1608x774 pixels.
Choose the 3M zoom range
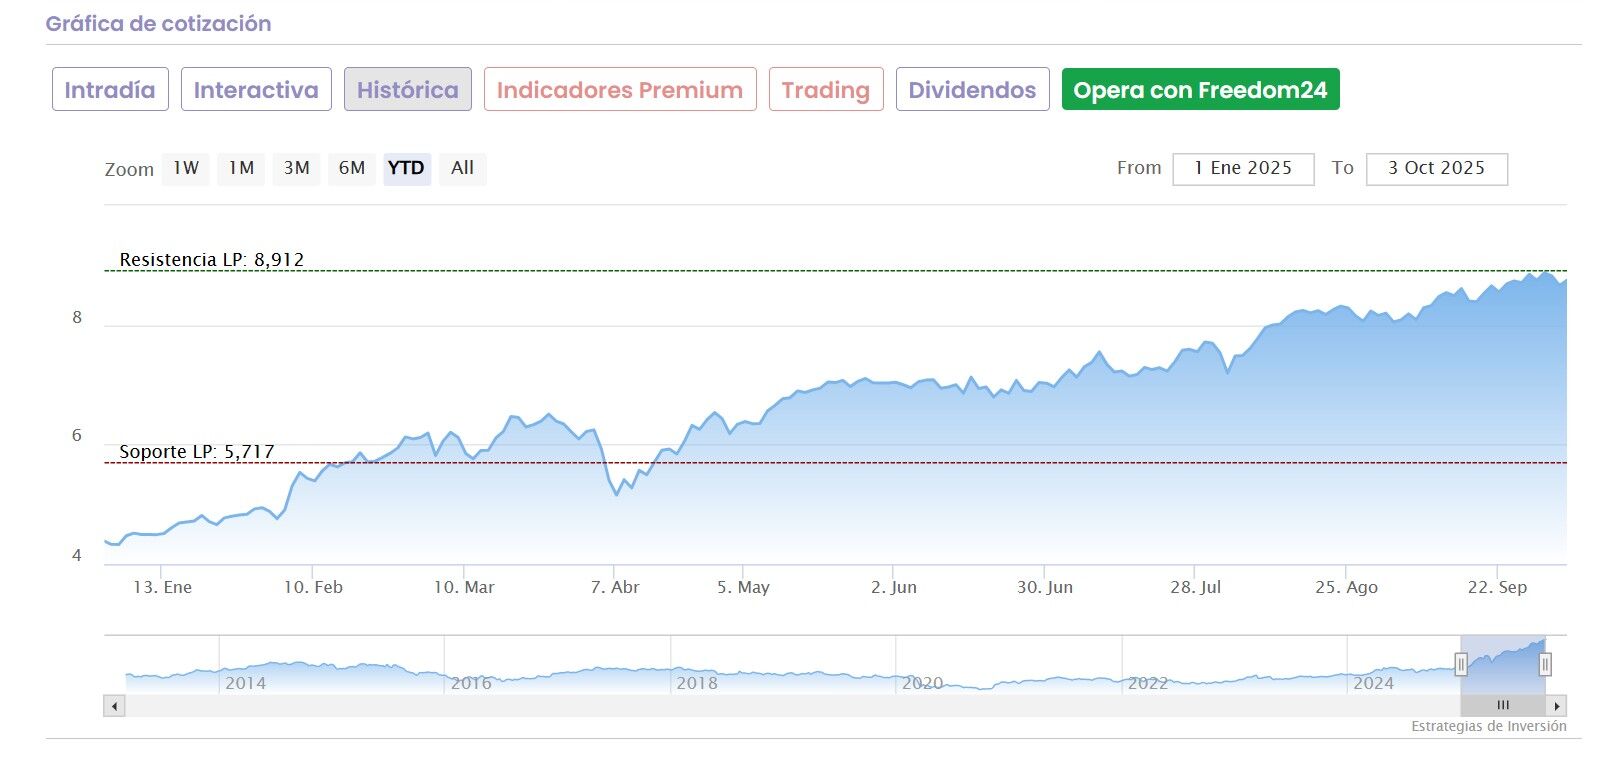pos(297,168)
